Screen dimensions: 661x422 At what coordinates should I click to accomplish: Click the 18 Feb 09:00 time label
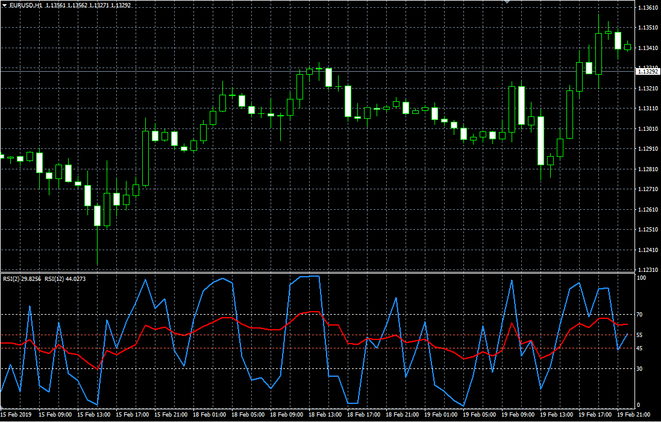tap(287, 415)
